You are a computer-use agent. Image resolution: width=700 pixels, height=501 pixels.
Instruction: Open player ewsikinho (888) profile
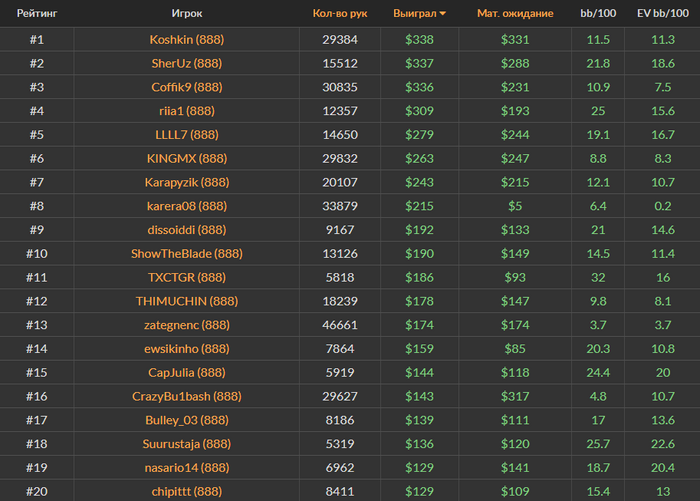coord(187,349)
